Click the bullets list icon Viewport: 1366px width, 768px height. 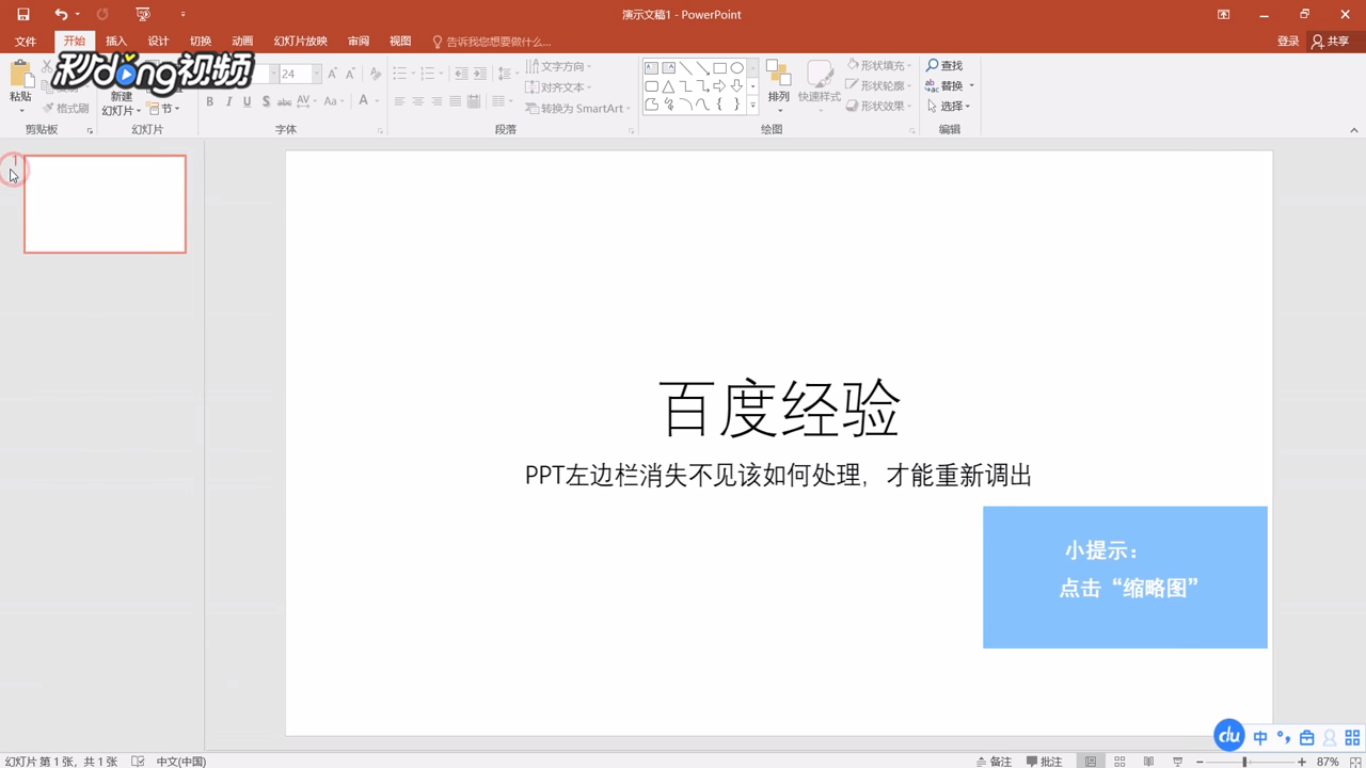(x=399, y=74)
